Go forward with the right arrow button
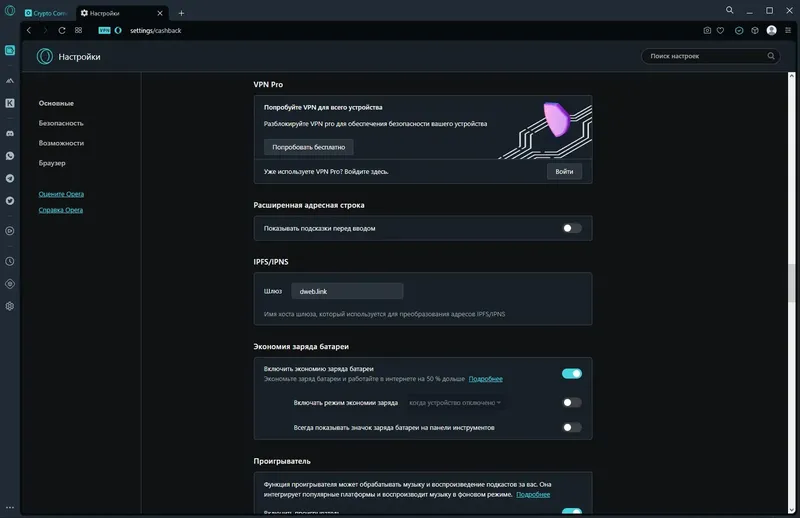This screenshot has height=518, width=800. pyautogui.click(x=45, y=31)
